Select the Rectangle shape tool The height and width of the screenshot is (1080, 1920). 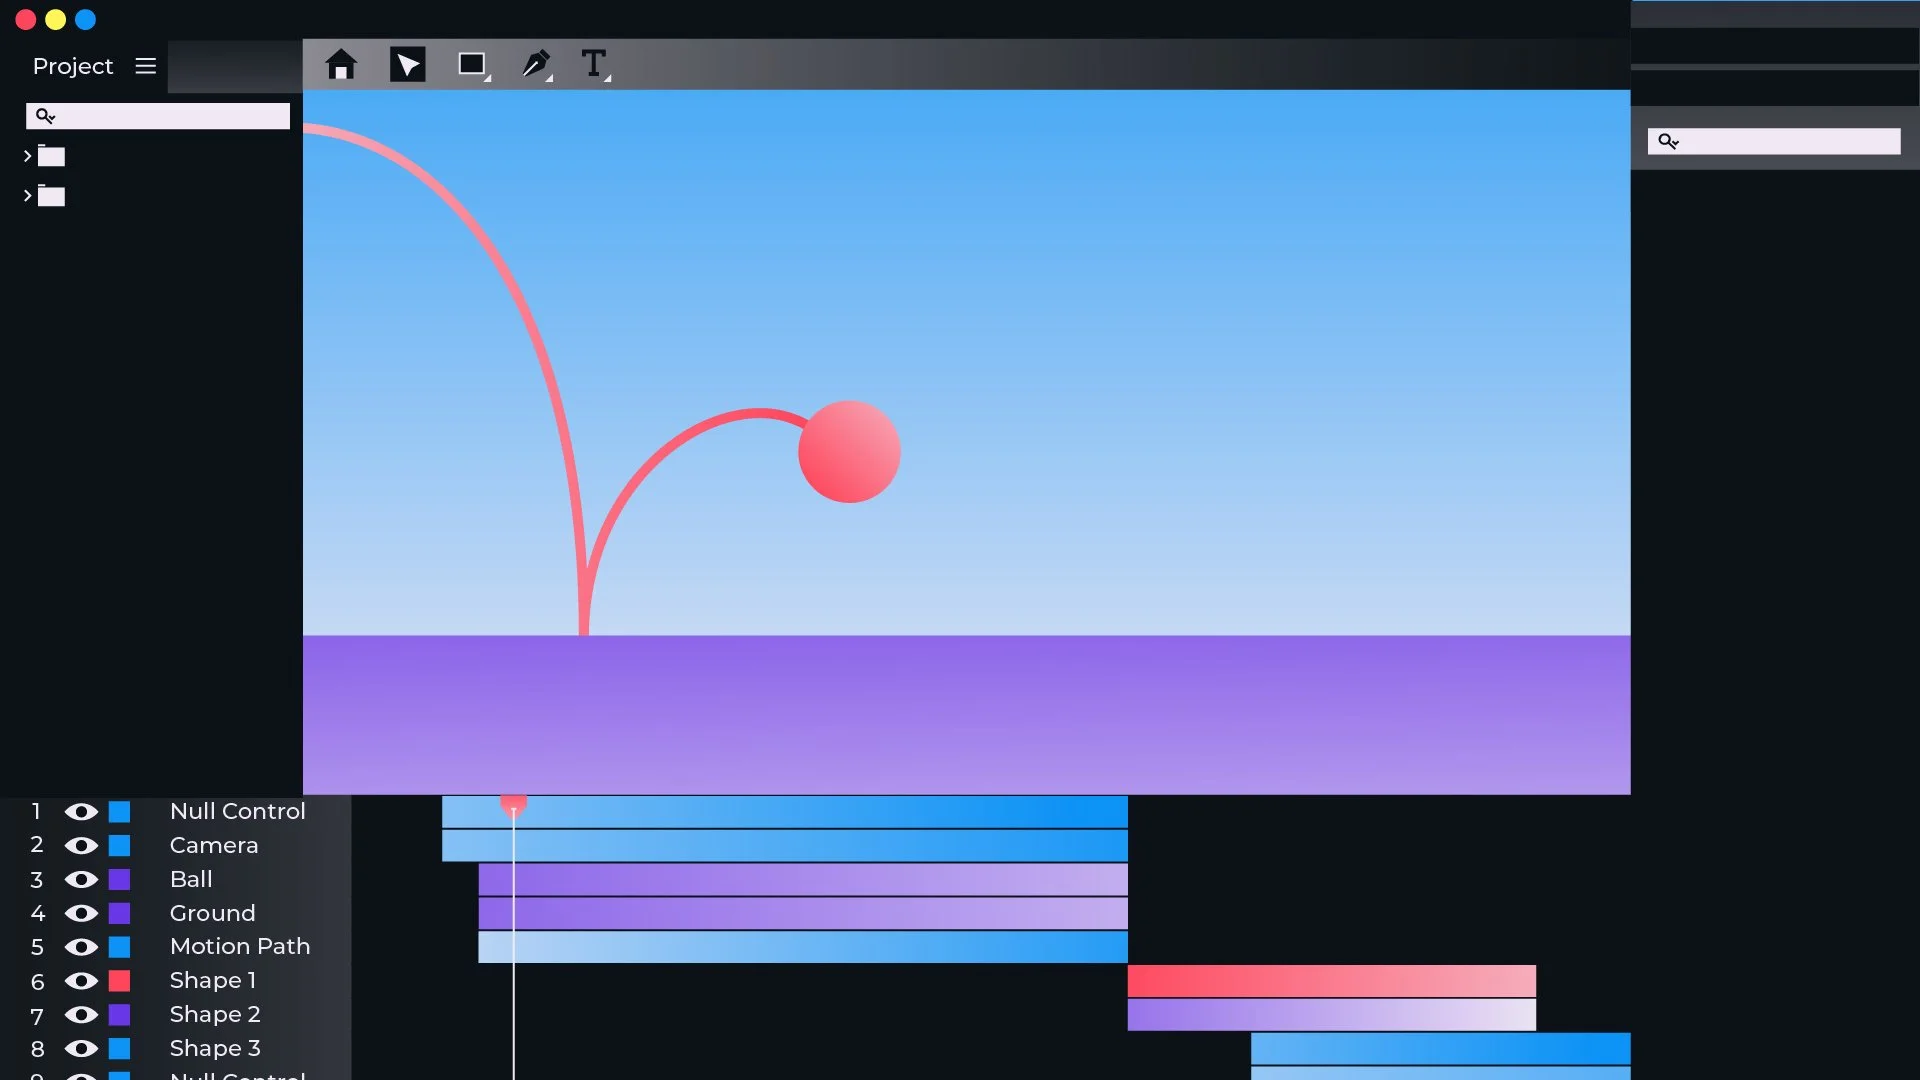click(x=473, y=65)
